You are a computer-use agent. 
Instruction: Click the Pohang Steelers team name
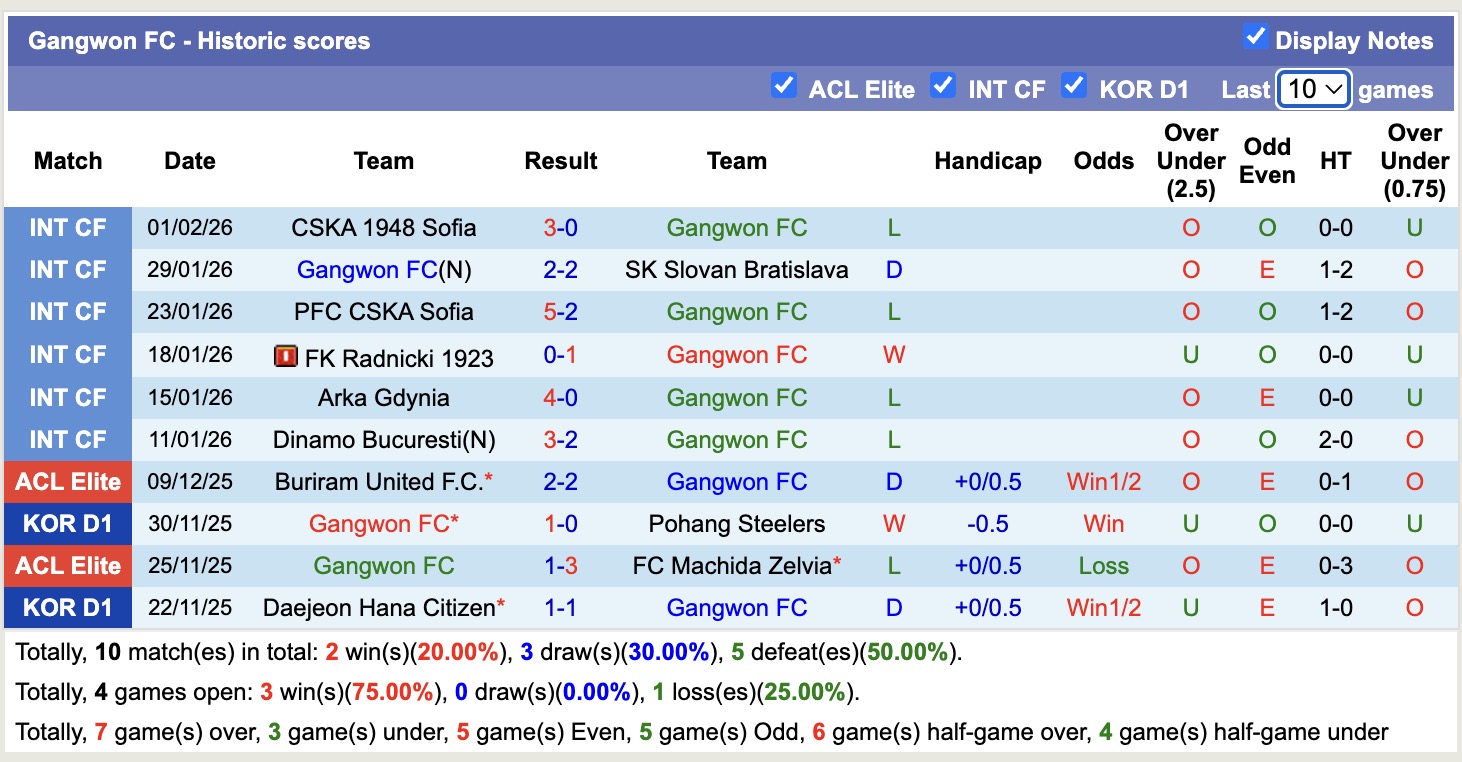(737, 523)
